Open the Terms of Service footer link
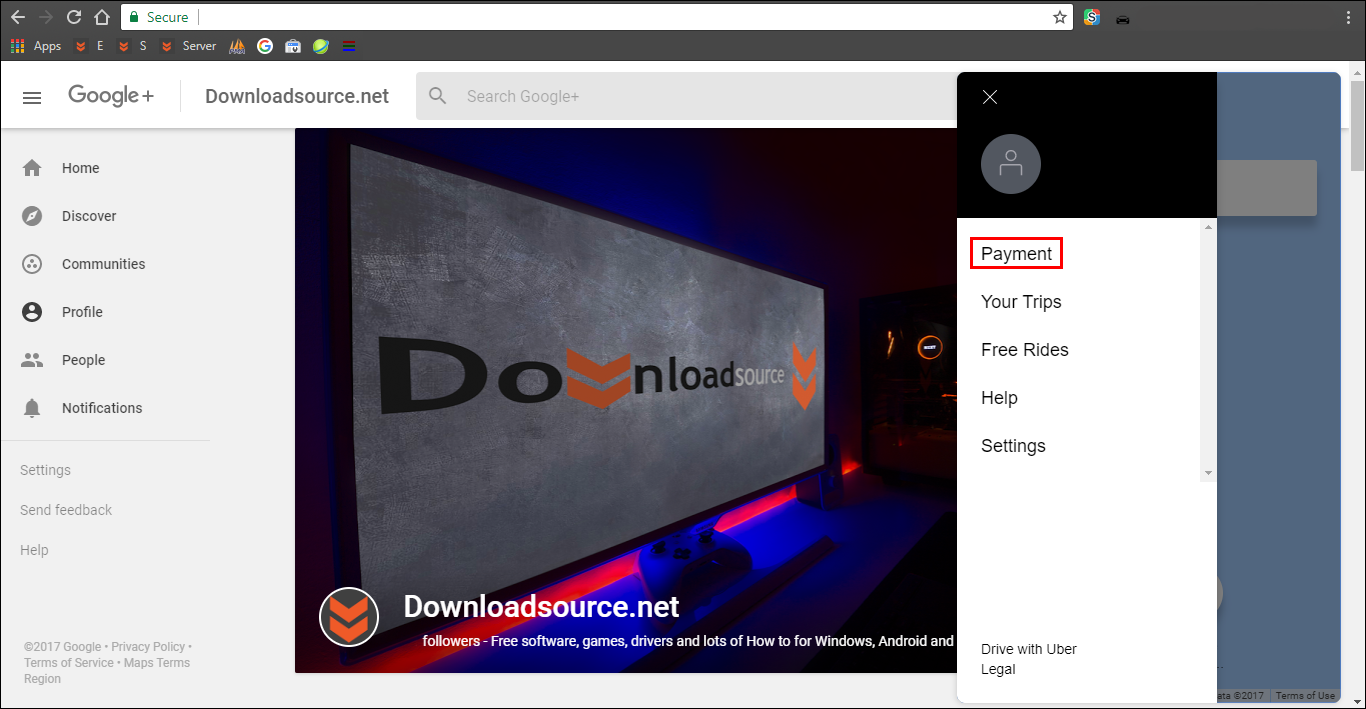 pos(69,663)
